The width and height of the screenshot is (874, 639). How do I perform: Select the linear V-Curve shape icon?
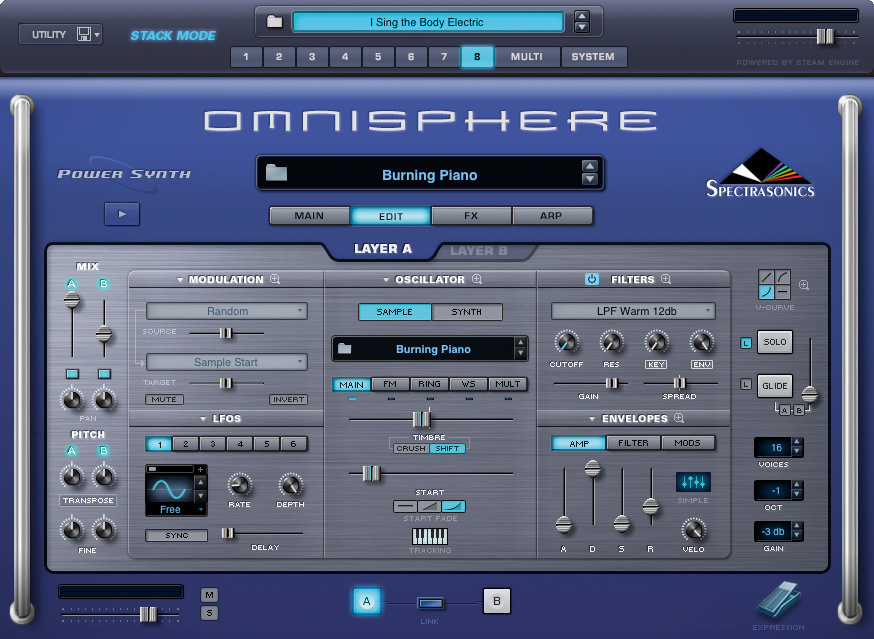click(x=766, y=277)
